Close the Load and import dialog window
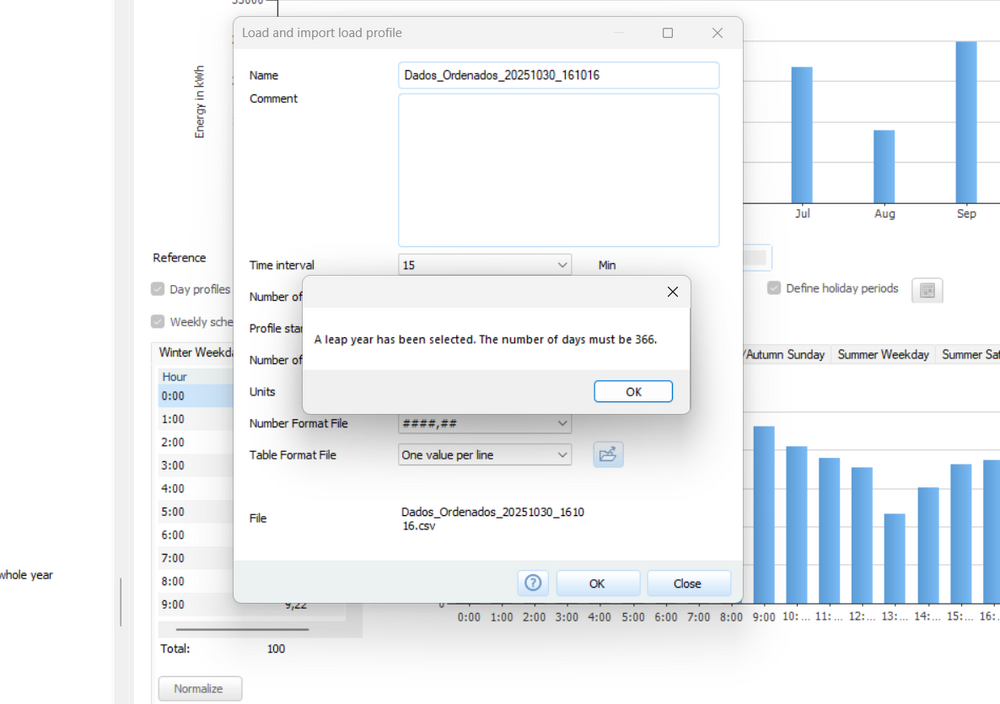Image resolution: width=1000 pixels, height=704 pixels. (717, 33)
